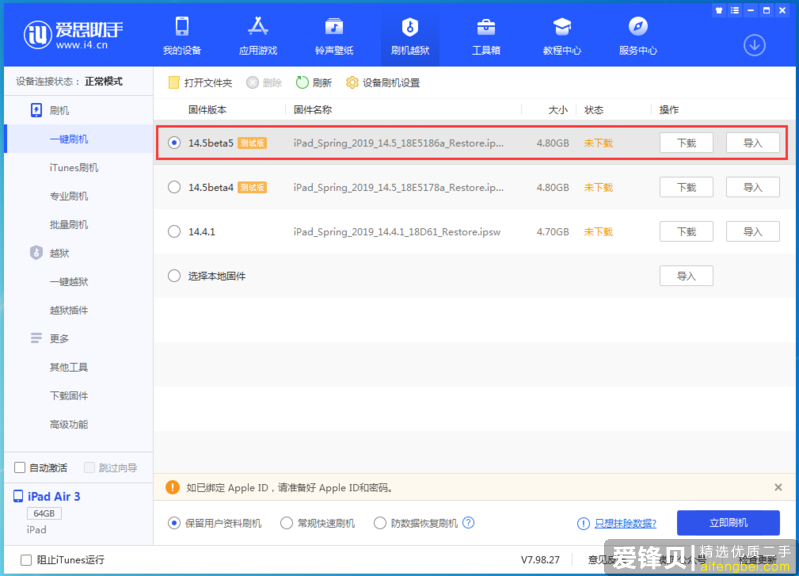
Task: Click 导入 for local firmware row
Action: coord(686,276)
